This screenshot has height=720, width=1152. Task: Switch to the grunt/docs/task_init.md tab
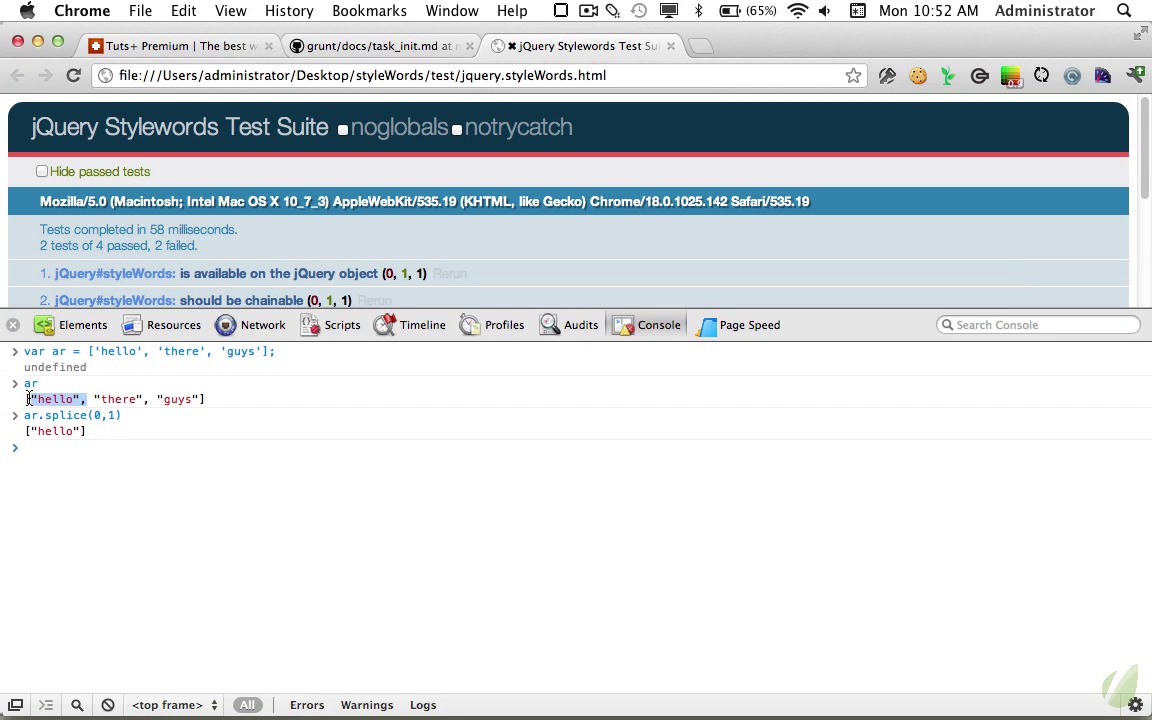click(381, 46)
